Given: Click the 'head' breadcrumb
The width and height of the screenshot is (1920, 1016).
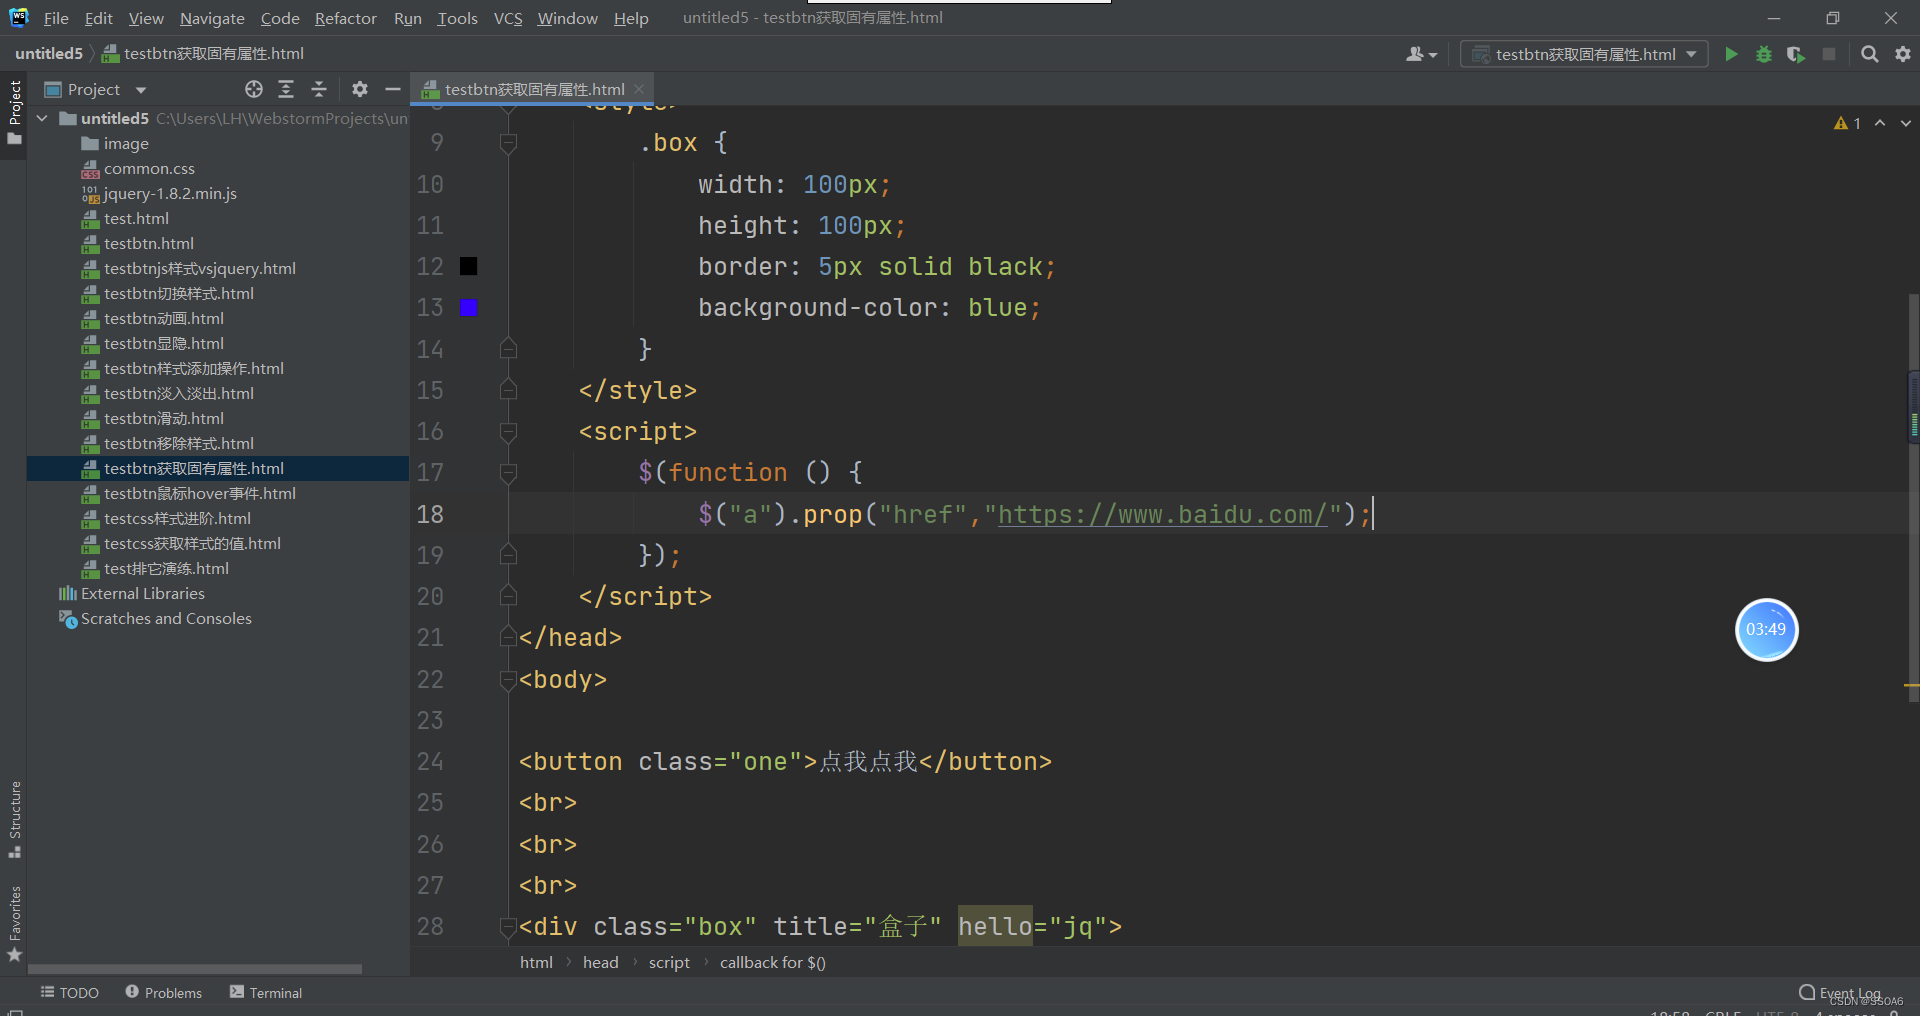Looking at the screenshot, I should pyautogui.click(x=600, y=962).
